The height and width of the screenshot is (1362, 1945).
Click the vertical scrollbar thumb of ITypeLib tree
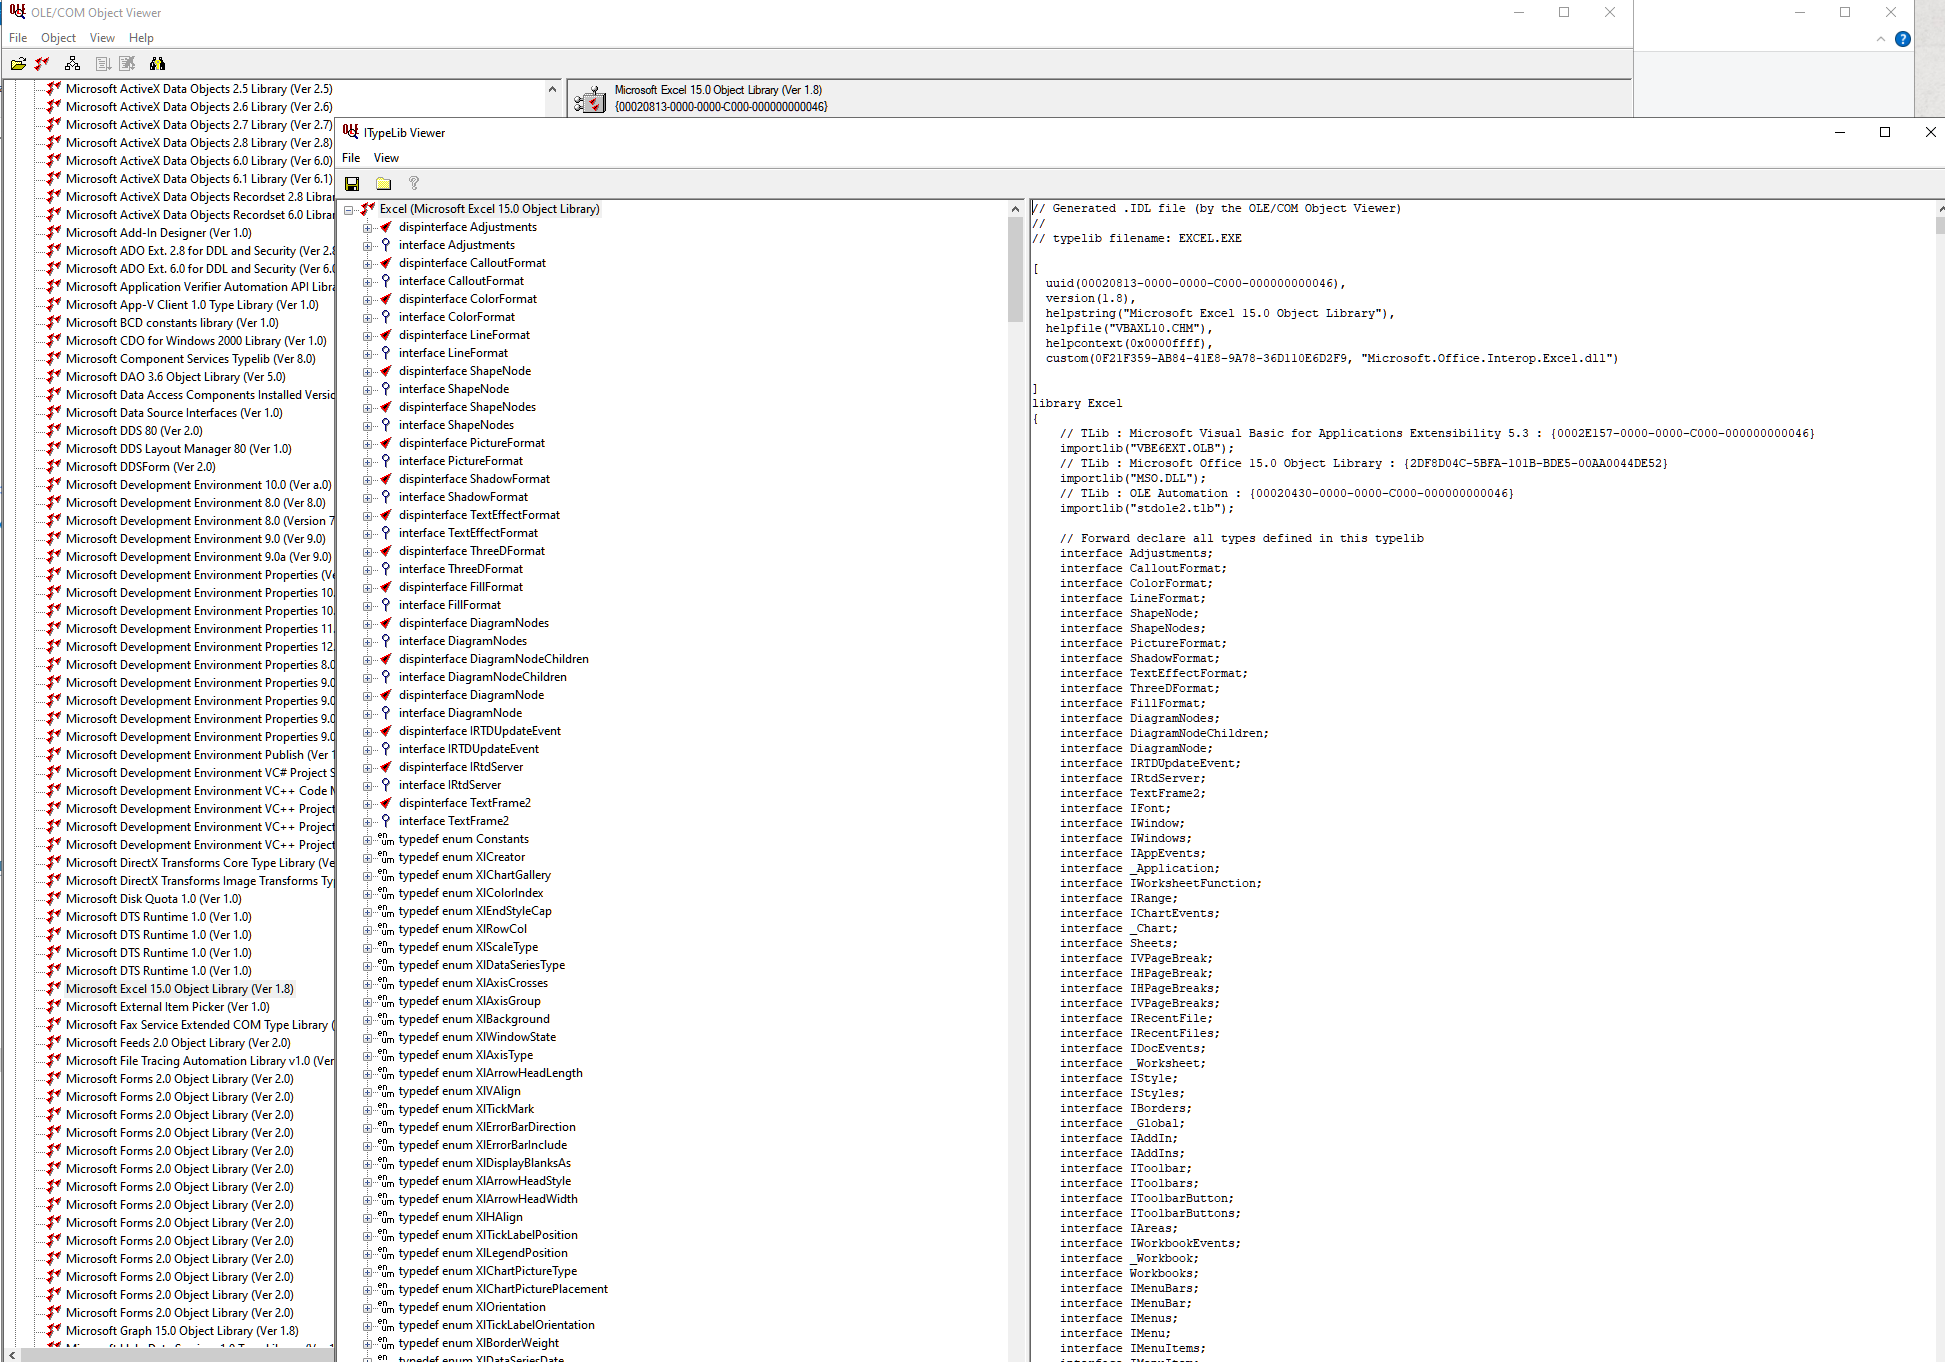point(1015,270)
